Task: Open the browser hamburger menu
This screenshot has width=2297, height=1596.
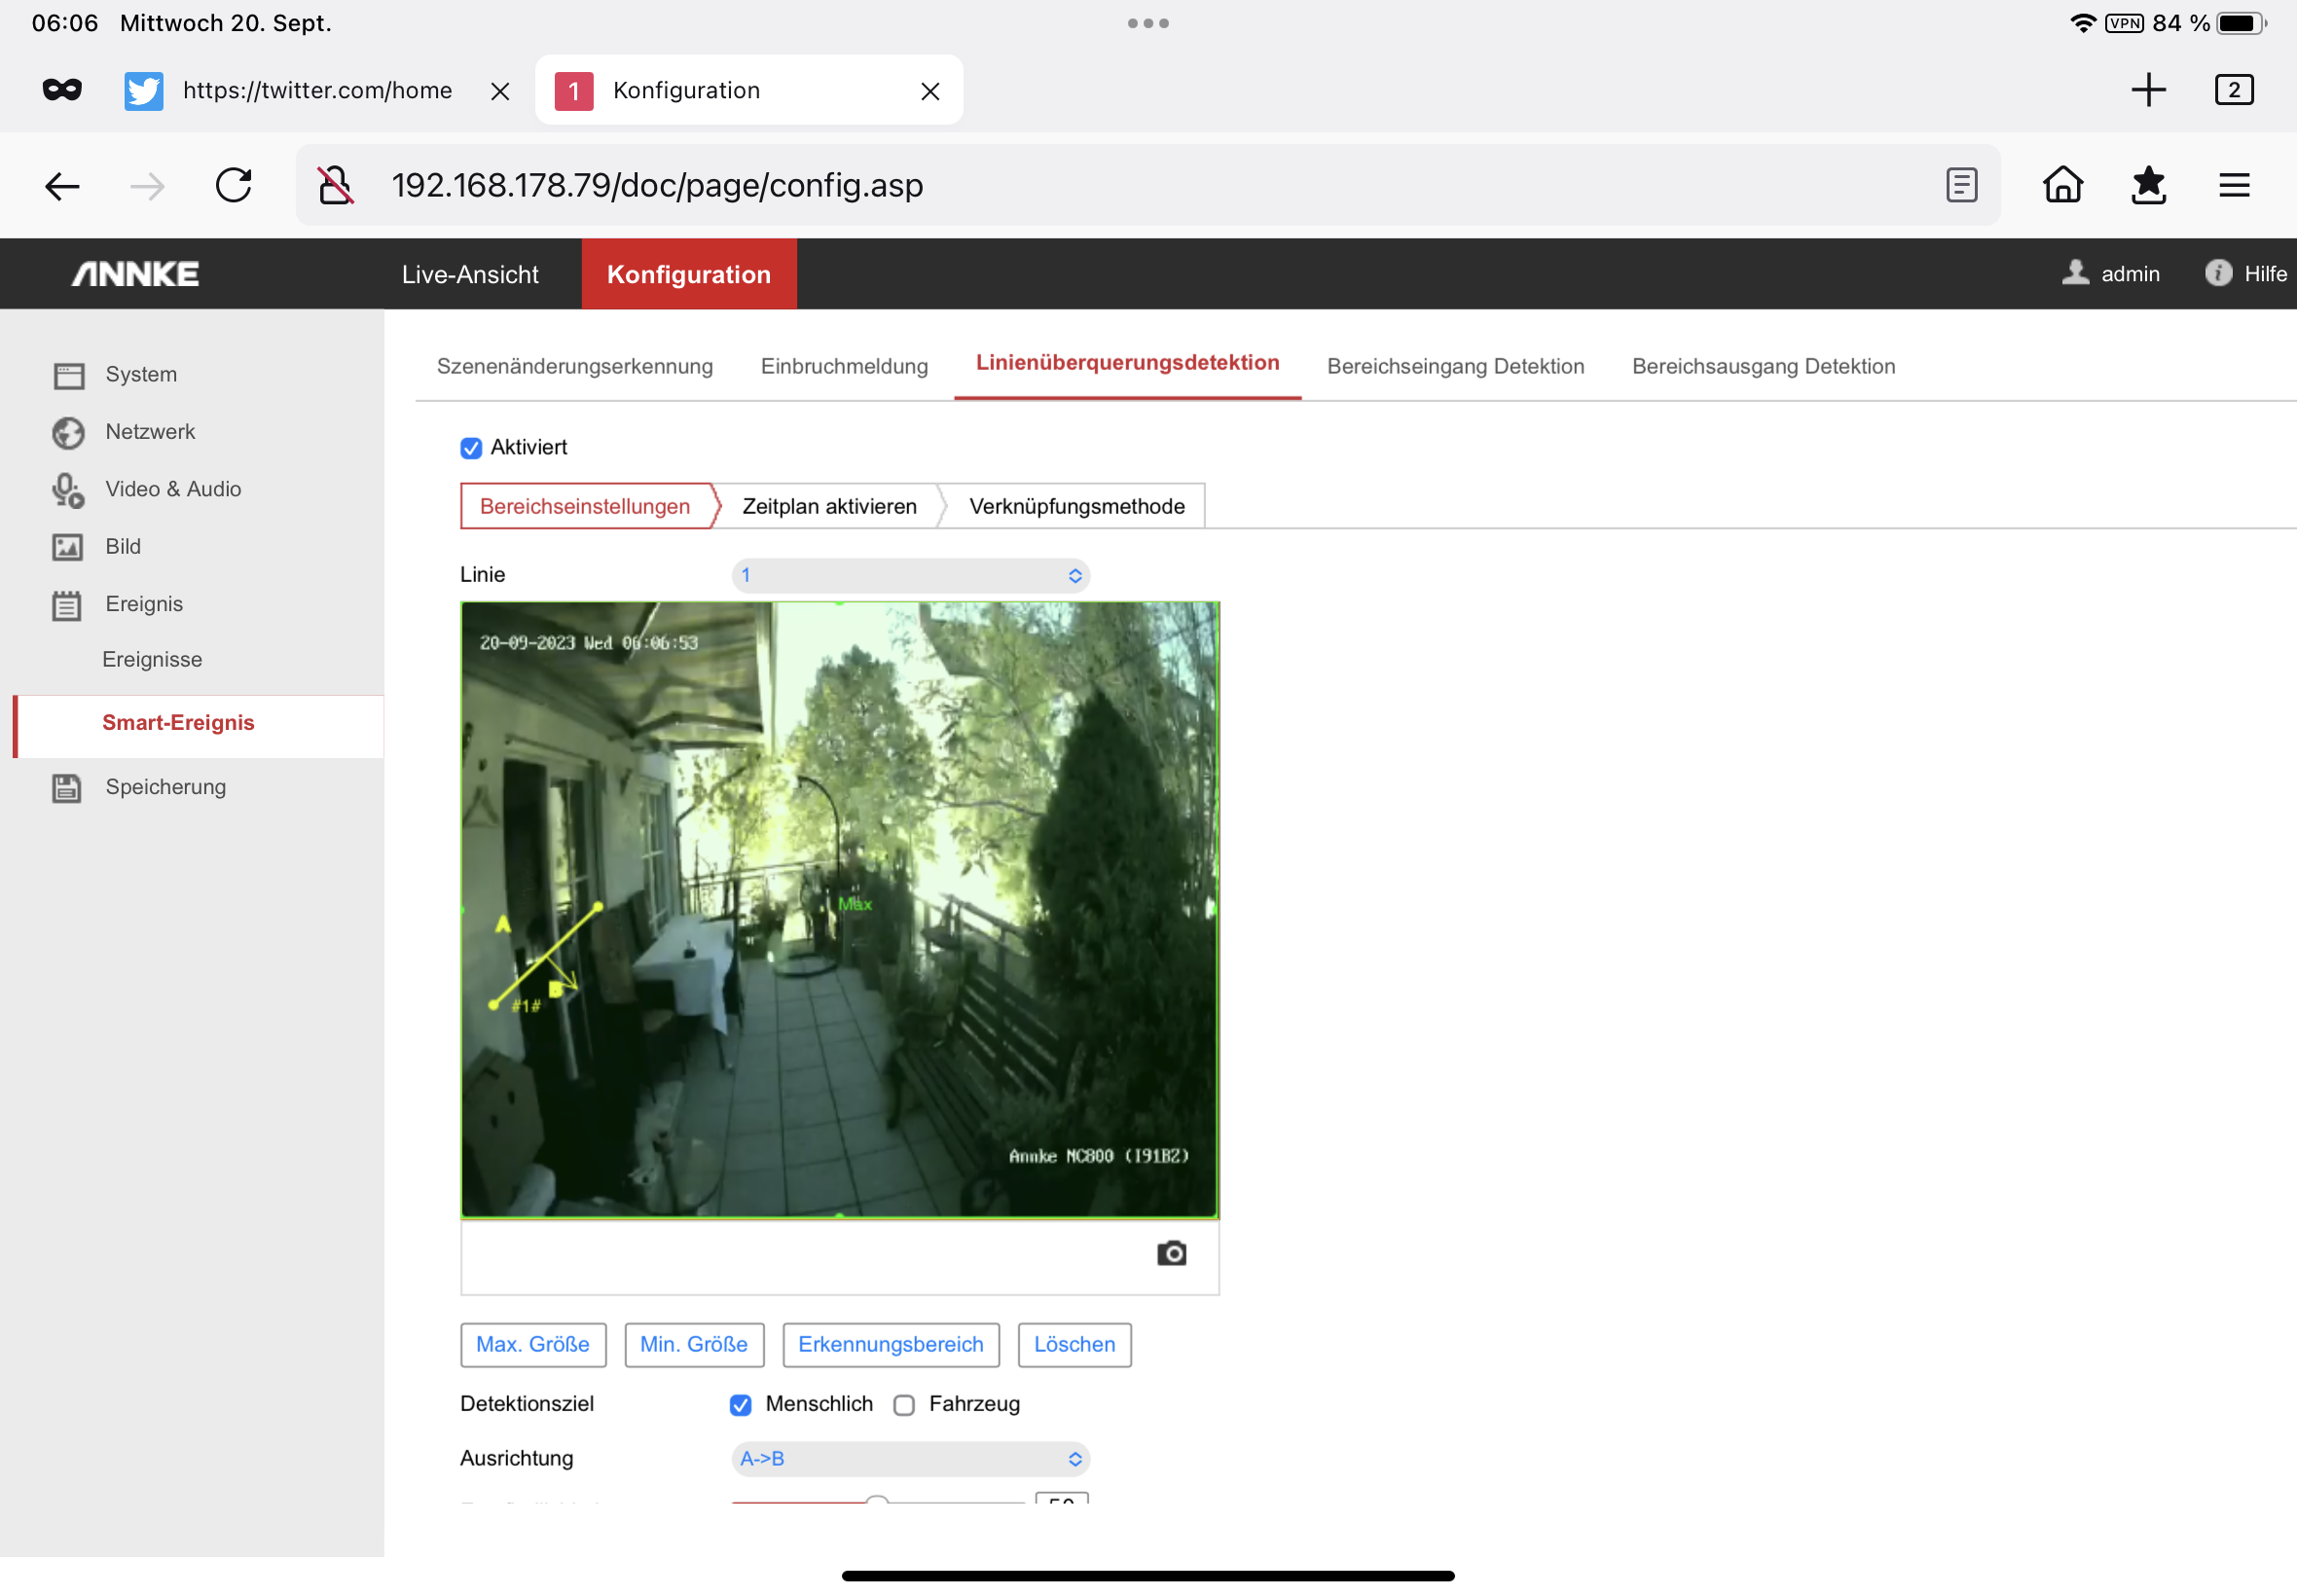Action: click(2233, 185)
